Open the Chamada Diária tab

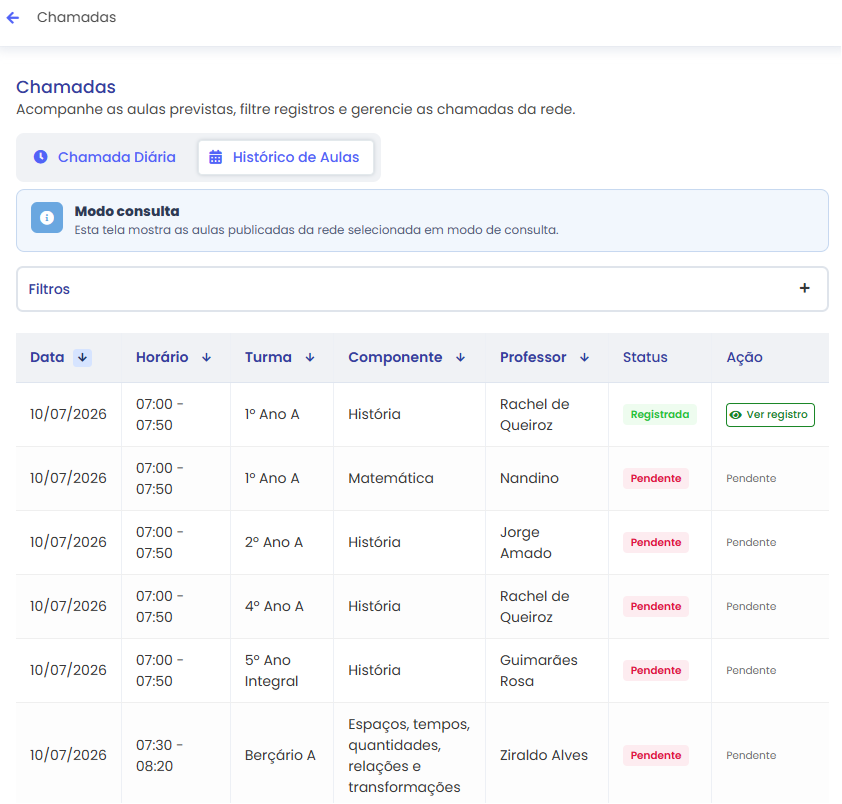pos(105,157)
